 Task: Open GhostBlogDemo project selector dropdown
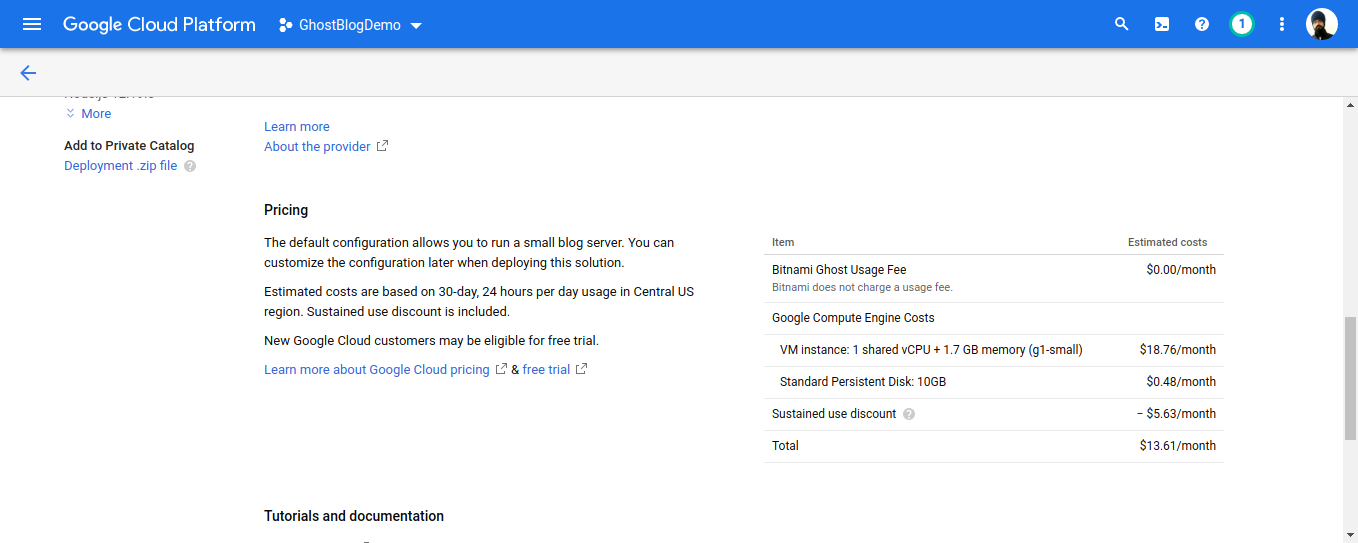click(x=350, y=25)
